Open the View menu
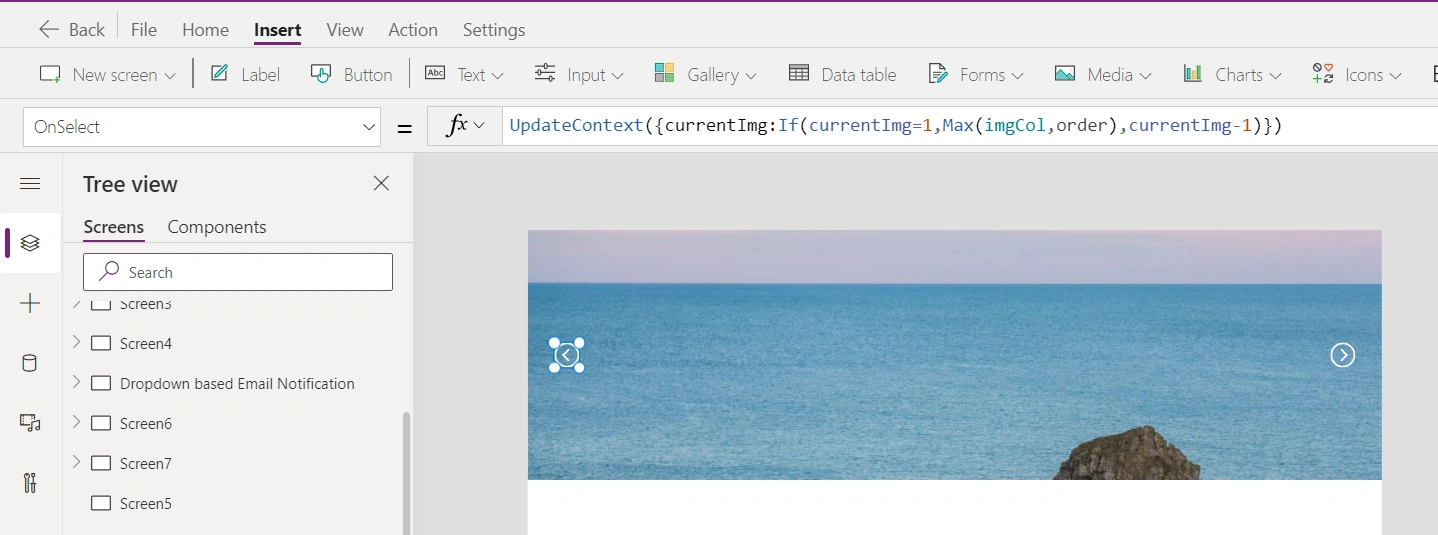Image resolution: width=1438 pixels, height=535 pixels. (x=345, y=29)
